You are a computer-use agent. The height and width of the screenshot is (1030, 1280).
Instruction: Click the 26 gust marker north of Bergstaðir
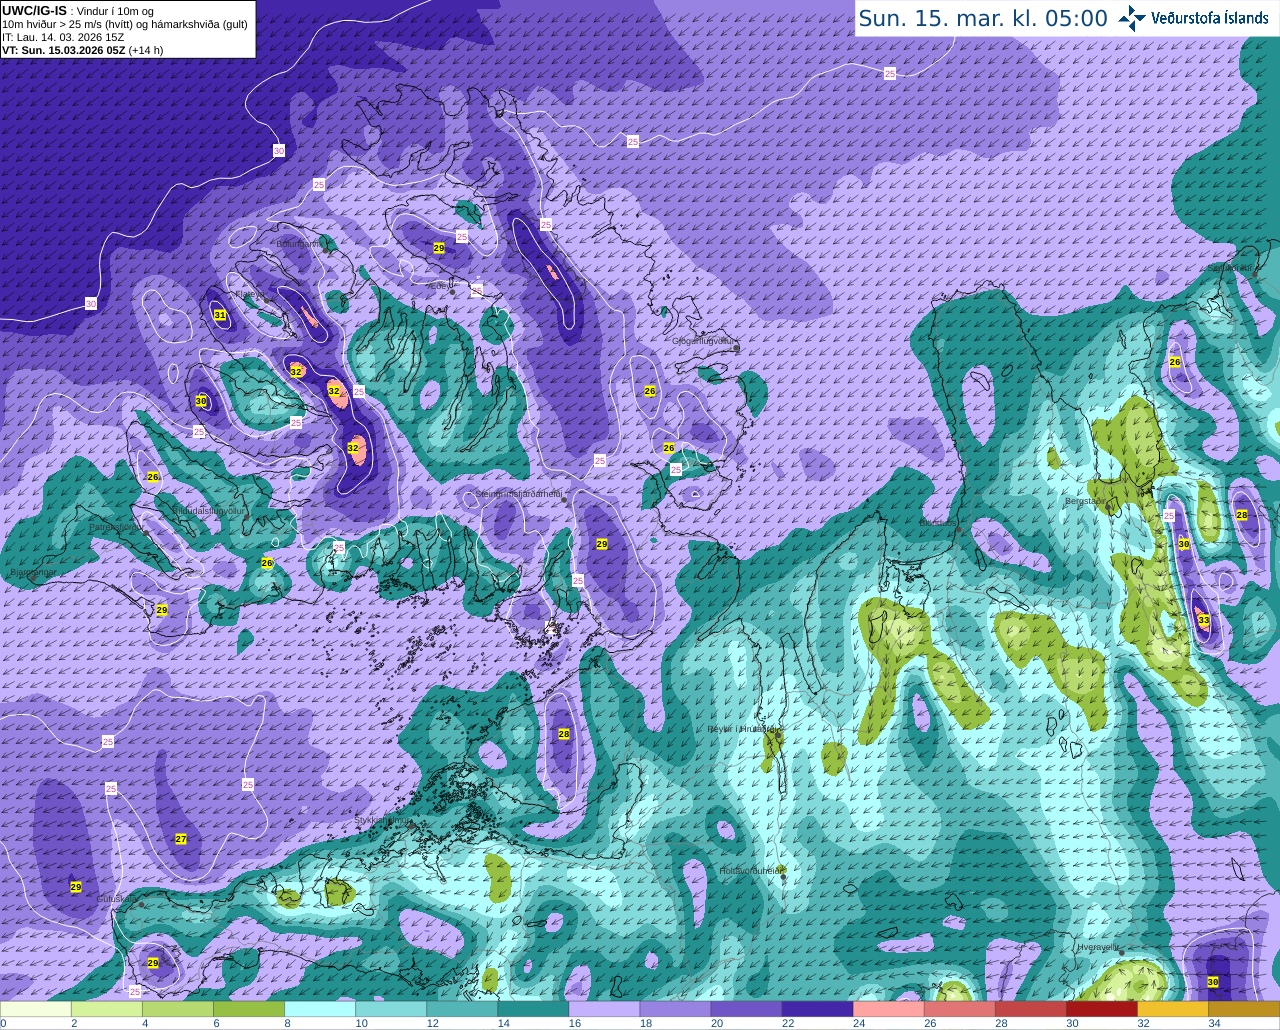tap(1175, 362)
